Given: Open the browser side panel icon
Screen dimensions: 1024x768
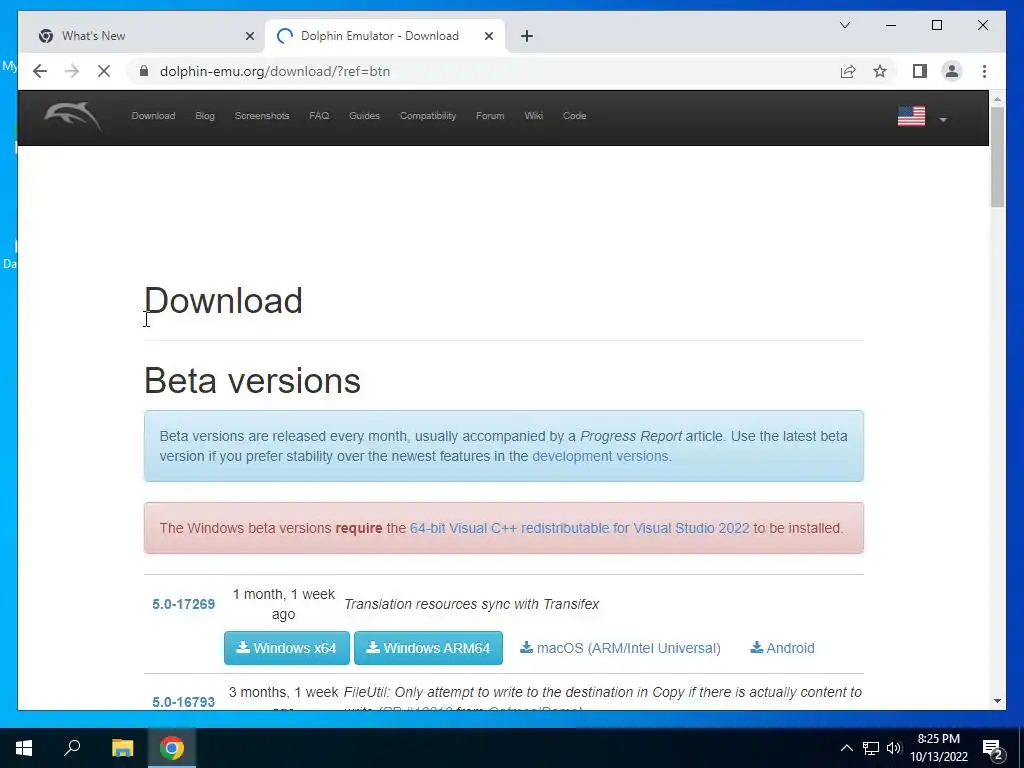Looking at the screenshot, I should 920,71.
